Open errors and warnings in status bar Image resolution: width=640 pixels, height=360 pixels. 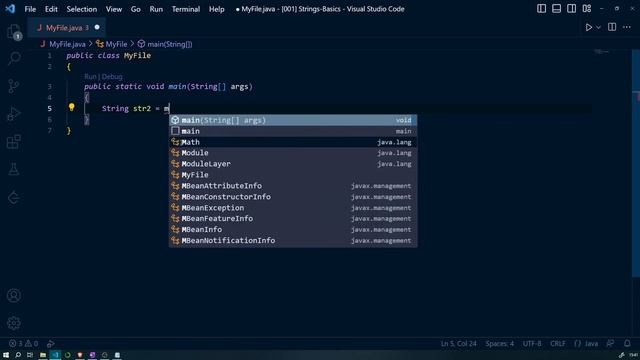click(23, 344)
